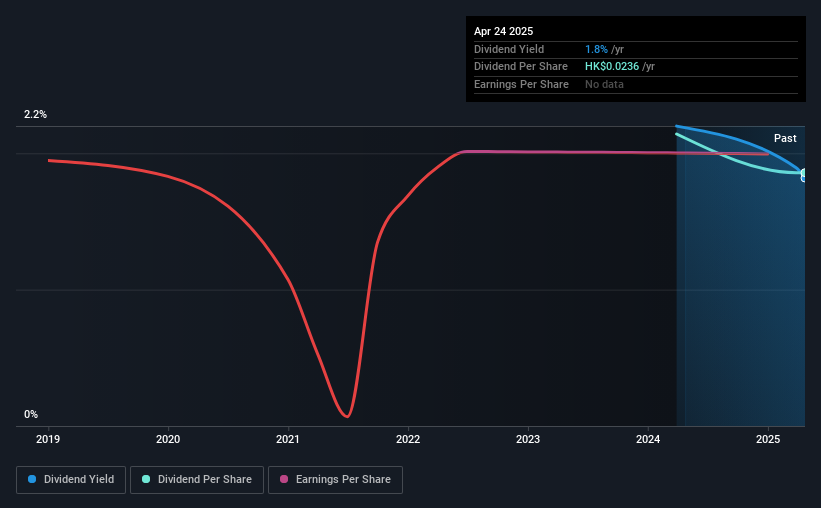Image resolution: width=821 pixels, height=508 pixels.
Task: Click the 2.2% y-axis label
Action: 35,114
